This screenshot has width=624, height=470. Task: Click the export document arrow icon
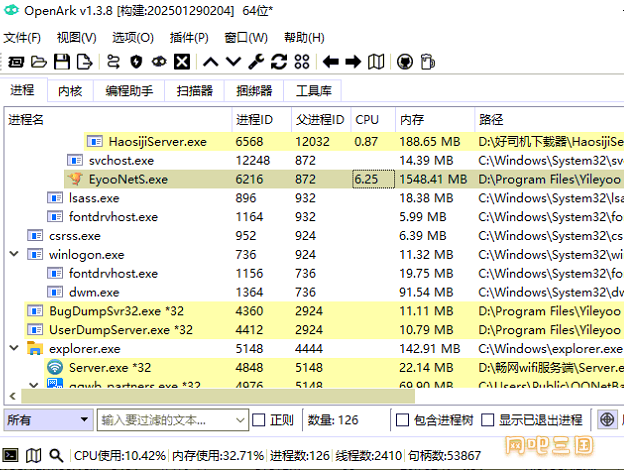pyautogui.click(x=84, y=62)
